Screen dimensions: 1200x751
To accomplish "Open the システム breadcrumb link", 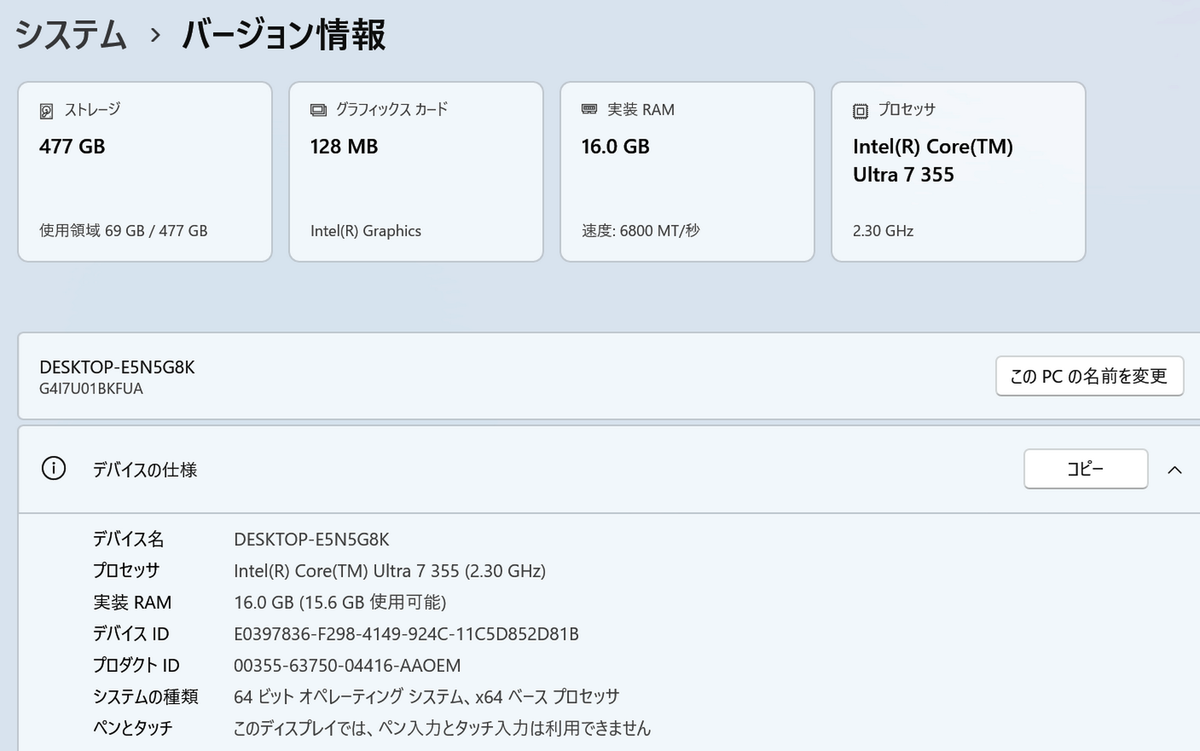I will [70, 33].
